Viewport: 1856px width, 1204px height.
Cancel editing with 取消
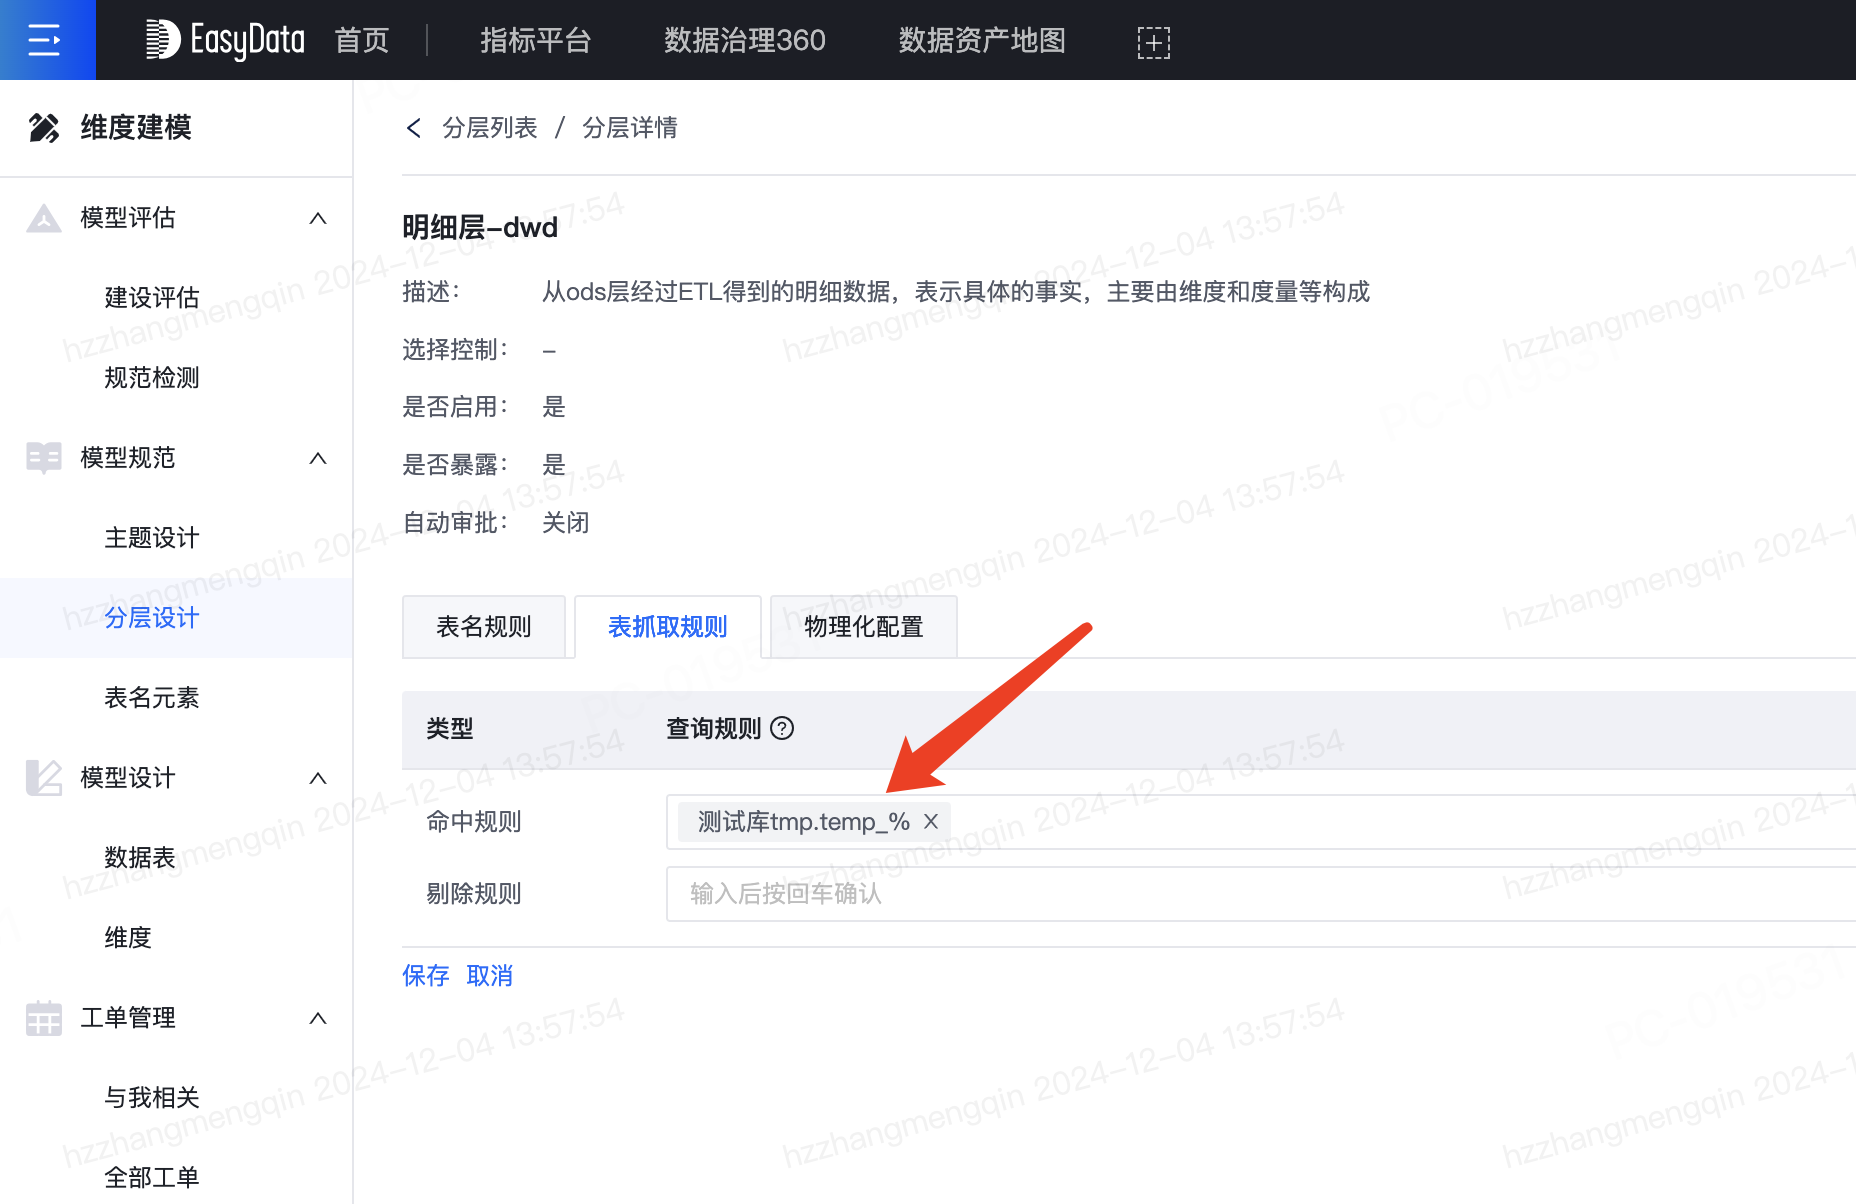490,975
